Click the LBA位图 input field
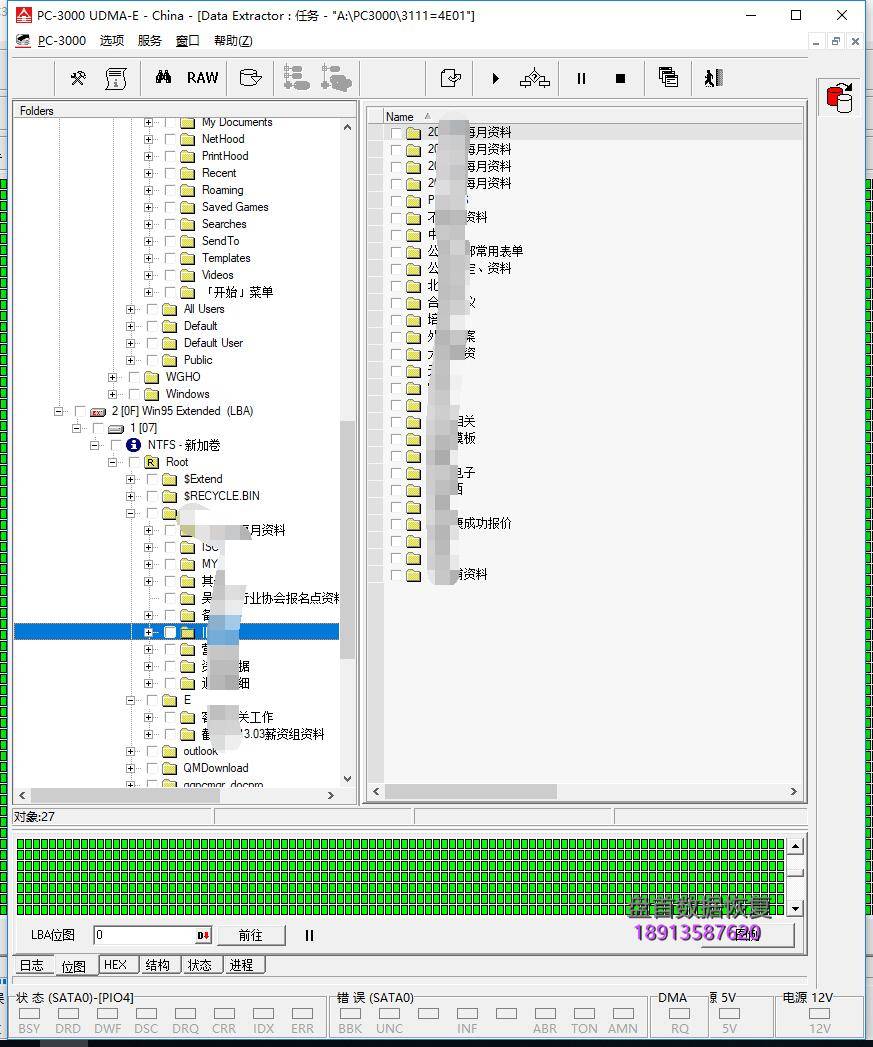This screenshot has height=1047, width=873. (145, 935)
